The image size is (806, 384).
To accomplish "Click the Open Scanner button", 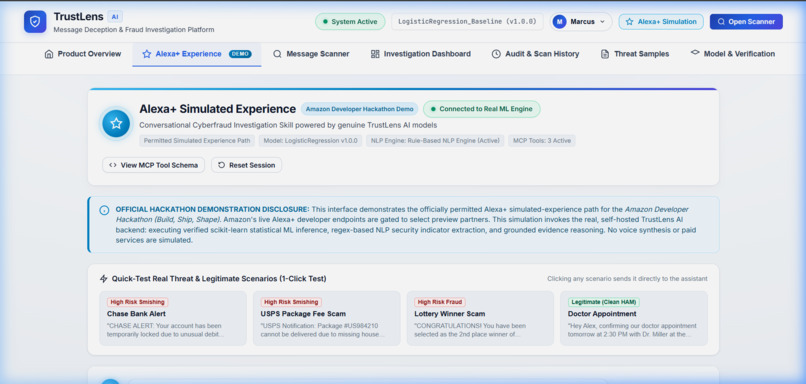I will click(x=746, y=22).
